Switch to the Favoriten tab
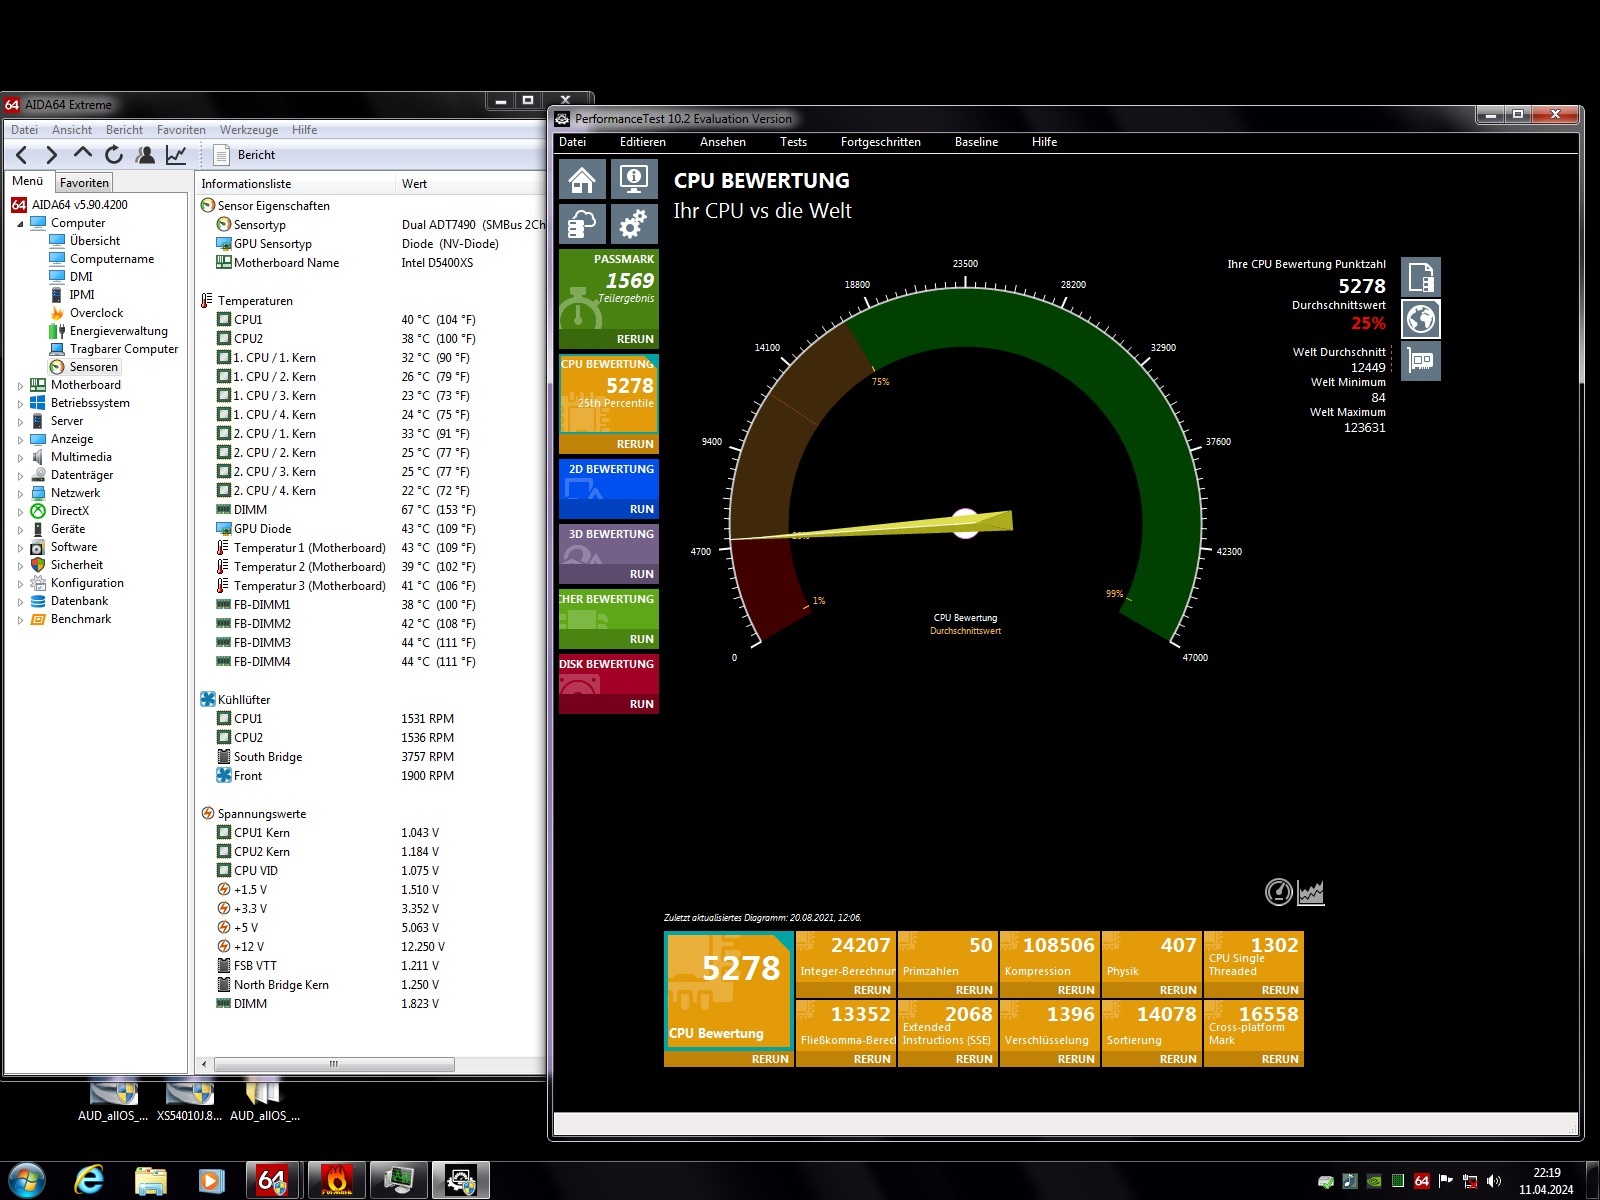 (x=84, y=183)
